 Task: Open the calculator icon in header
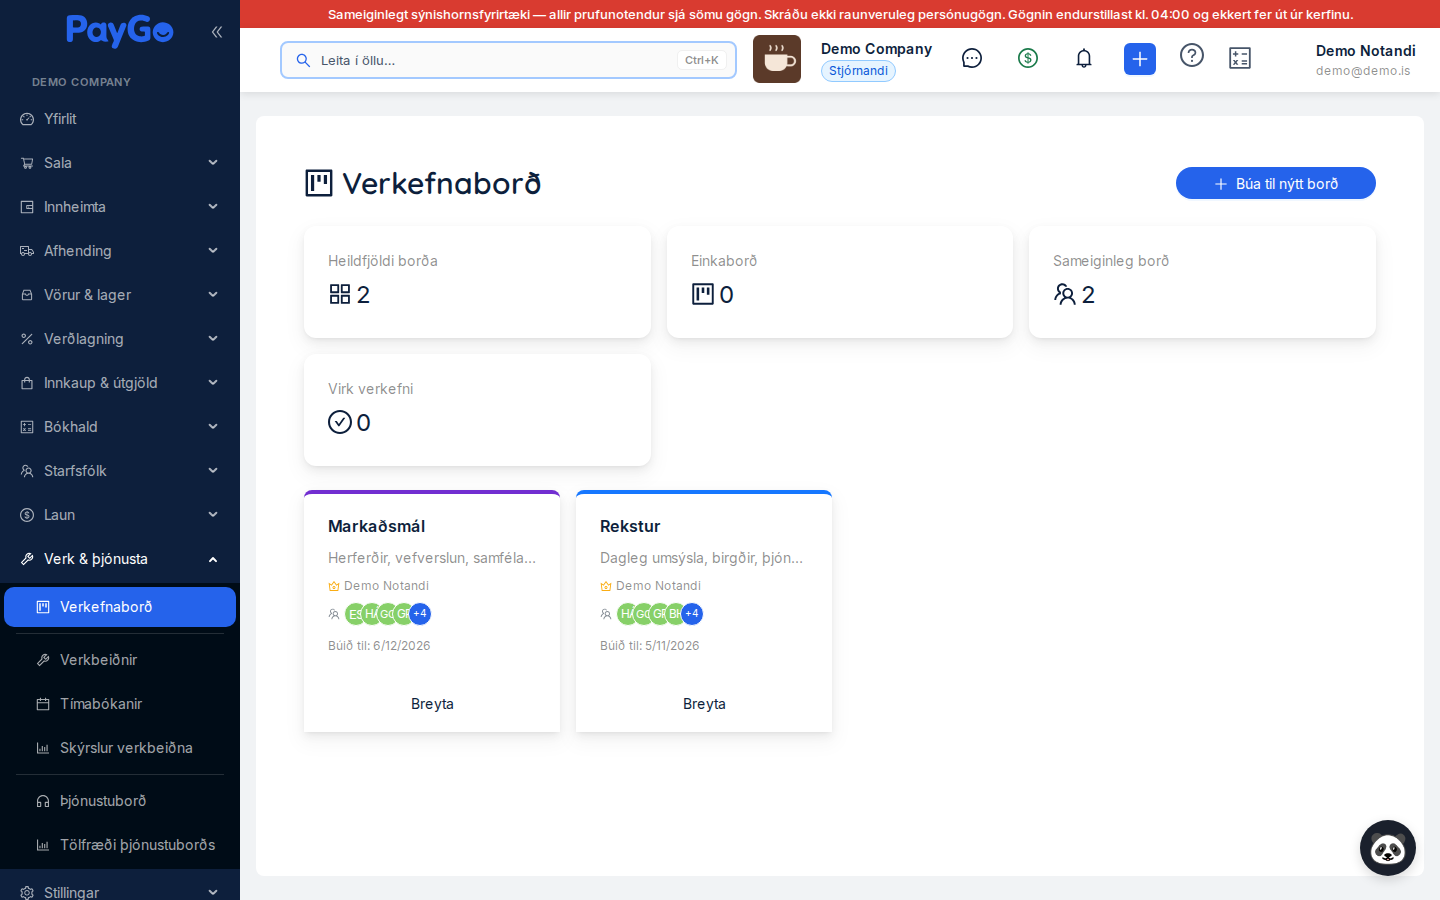[1240, 59]
